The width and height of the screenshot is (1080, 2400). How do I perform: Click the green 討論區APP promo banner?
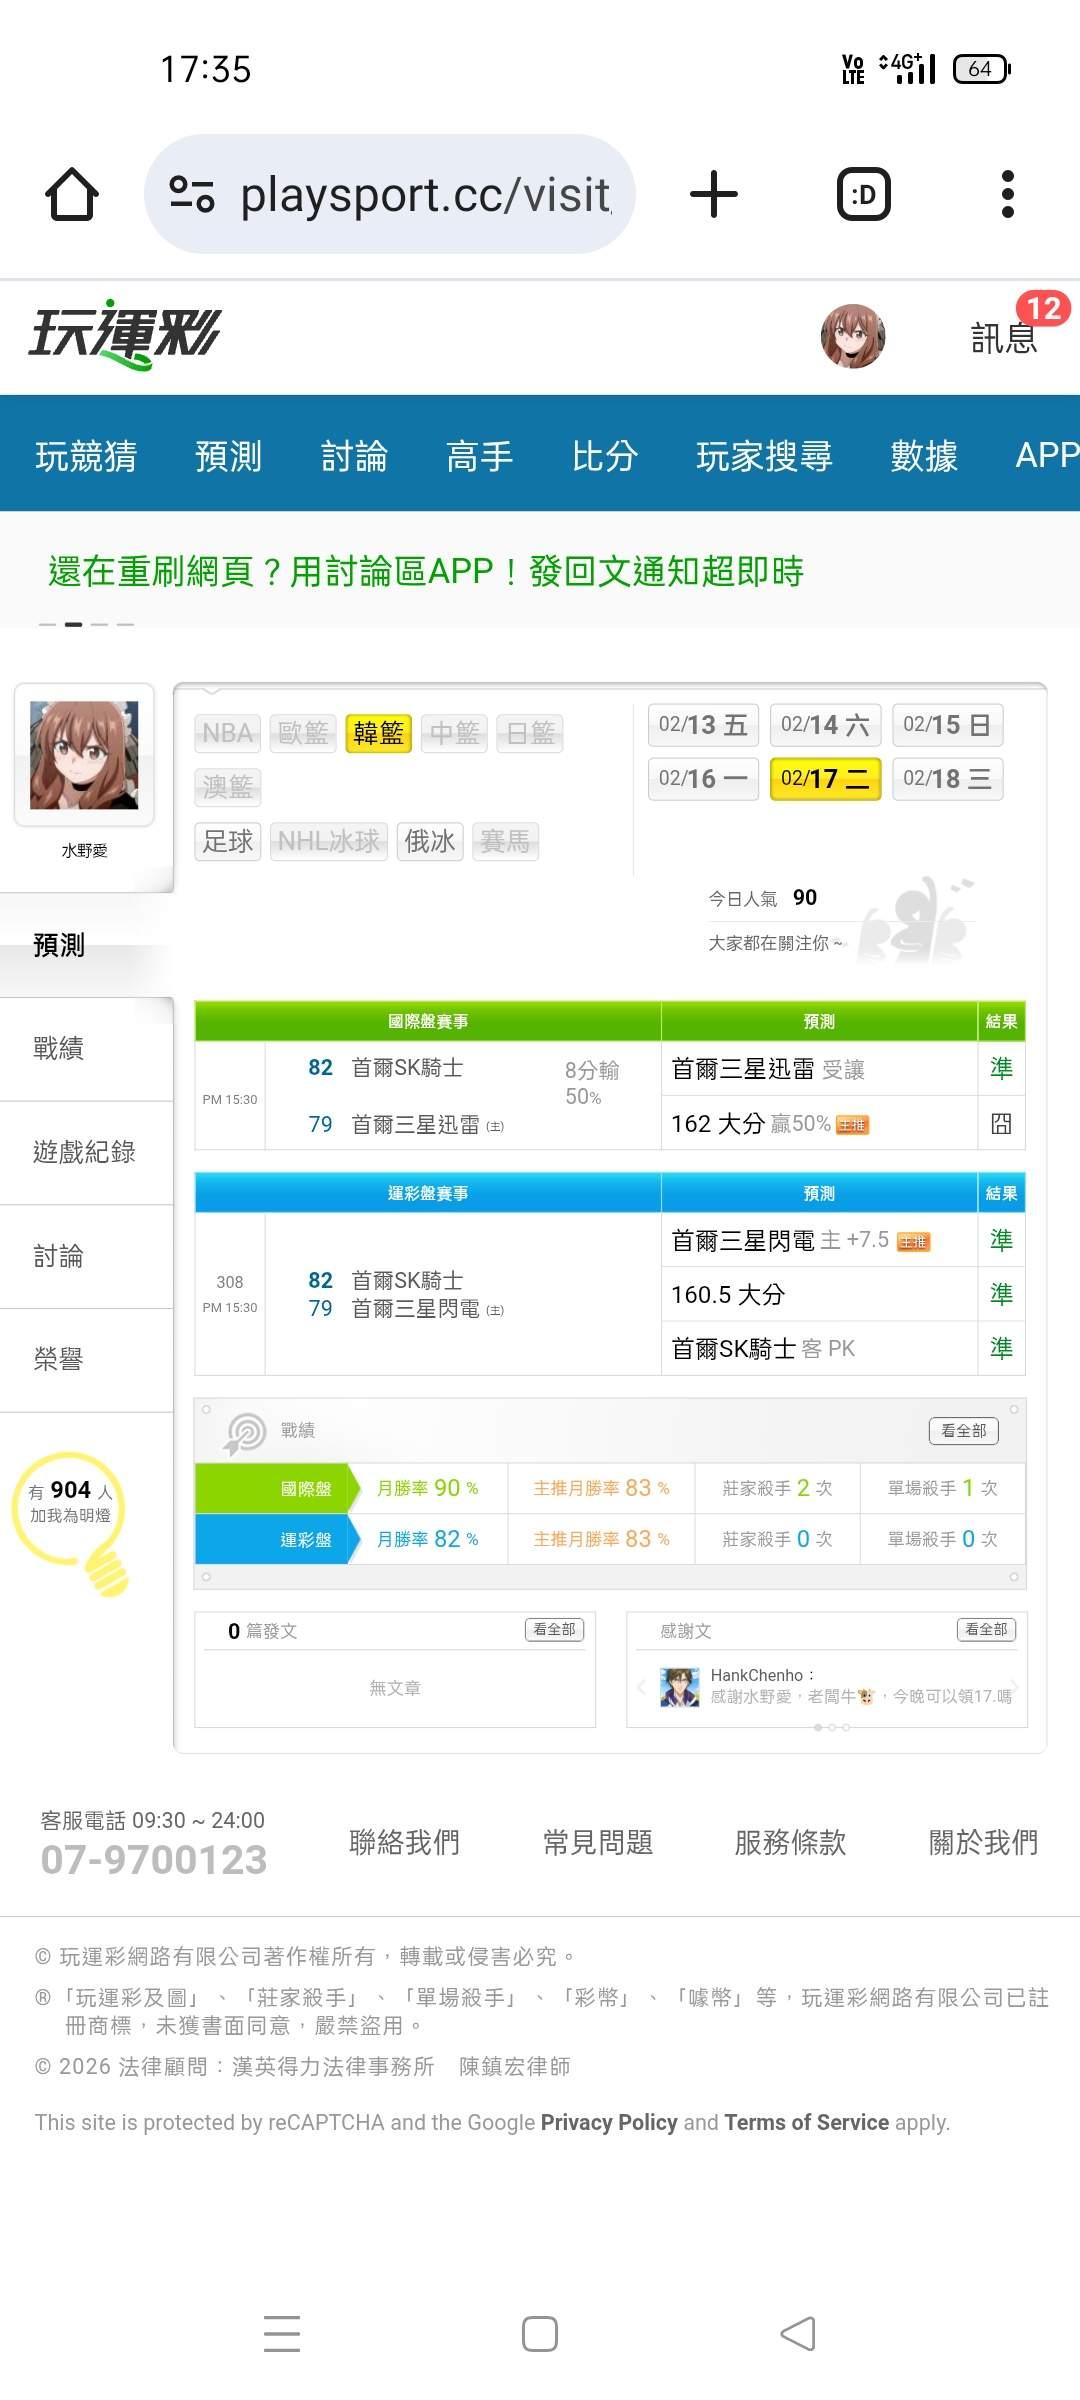pos(426,571)
